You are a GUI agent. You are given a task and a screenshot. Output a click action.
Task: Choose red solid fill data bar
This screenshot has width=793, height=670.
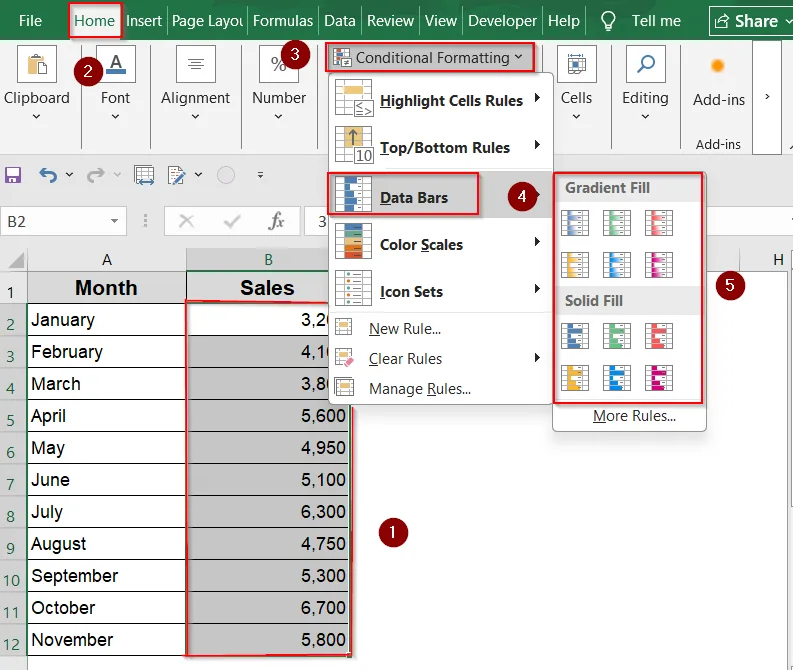tap(659, 336)
